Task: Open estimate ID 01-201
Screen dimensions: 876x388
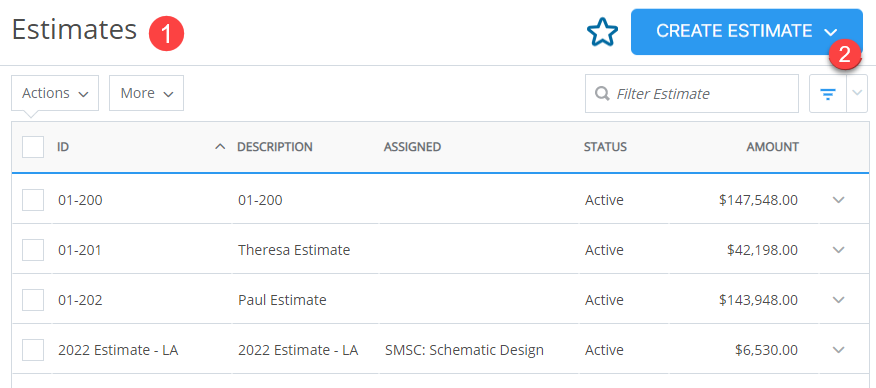Action: 80,250
